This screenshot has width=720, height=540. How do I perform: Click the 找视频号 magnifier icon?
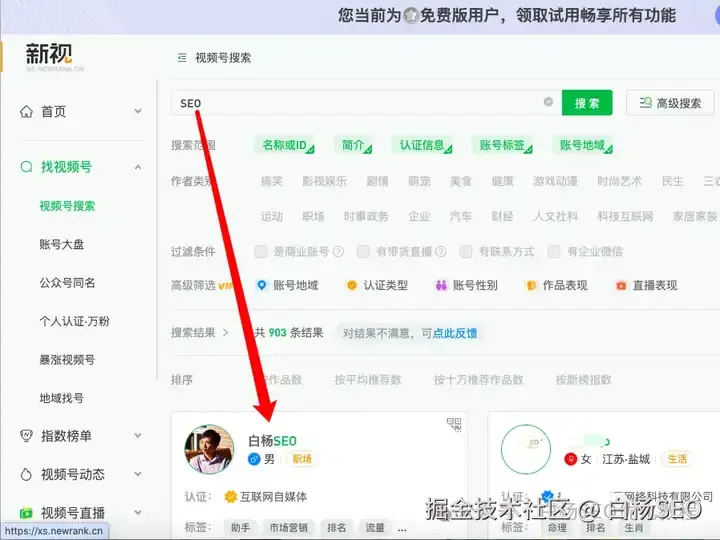(27, 167)
